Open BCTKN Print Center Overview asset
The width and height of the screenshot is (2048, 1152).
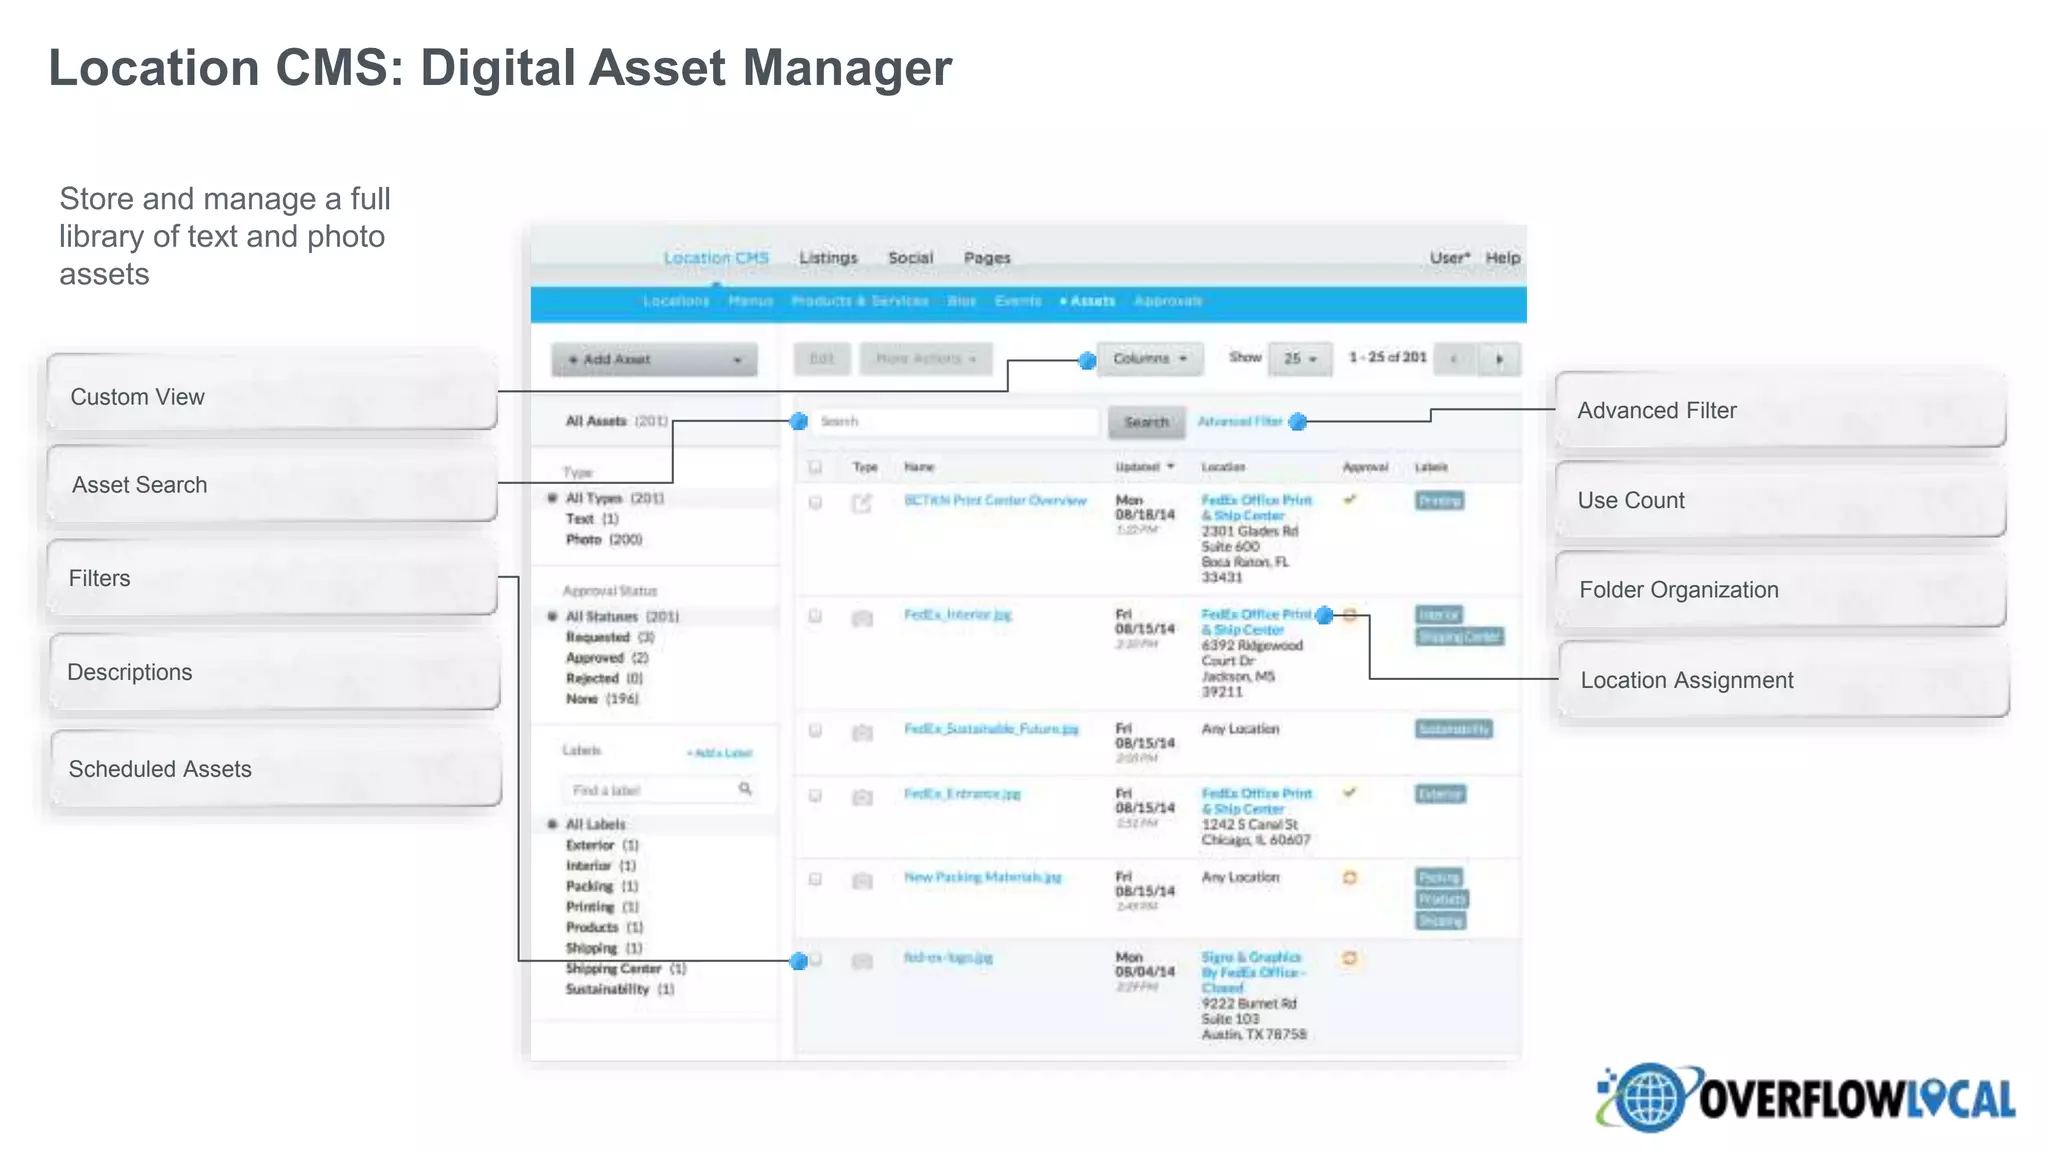click(995, 500)
